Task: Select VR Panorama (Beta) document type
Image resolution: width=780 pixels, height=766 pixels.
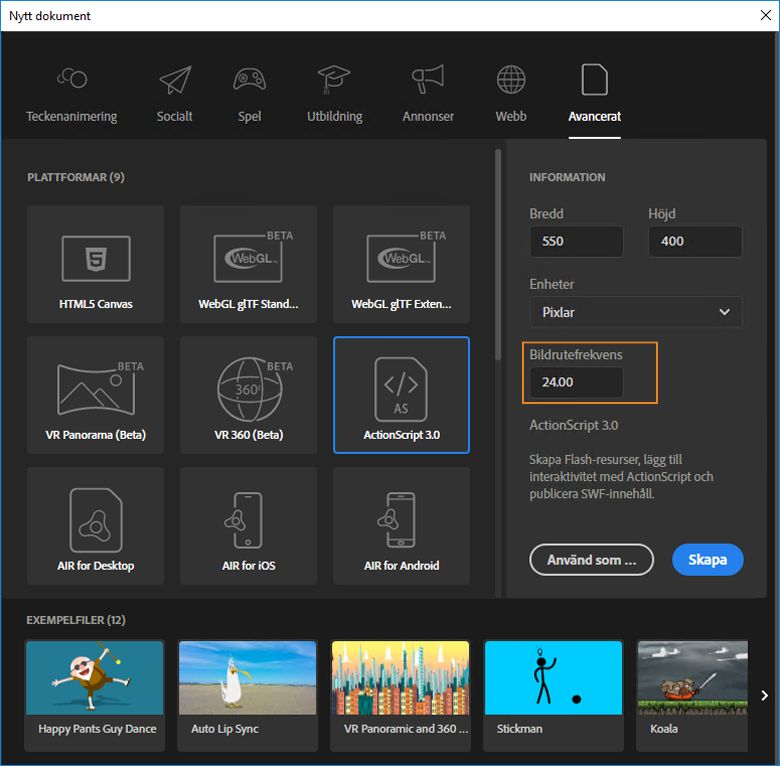Action: [96, 394]
